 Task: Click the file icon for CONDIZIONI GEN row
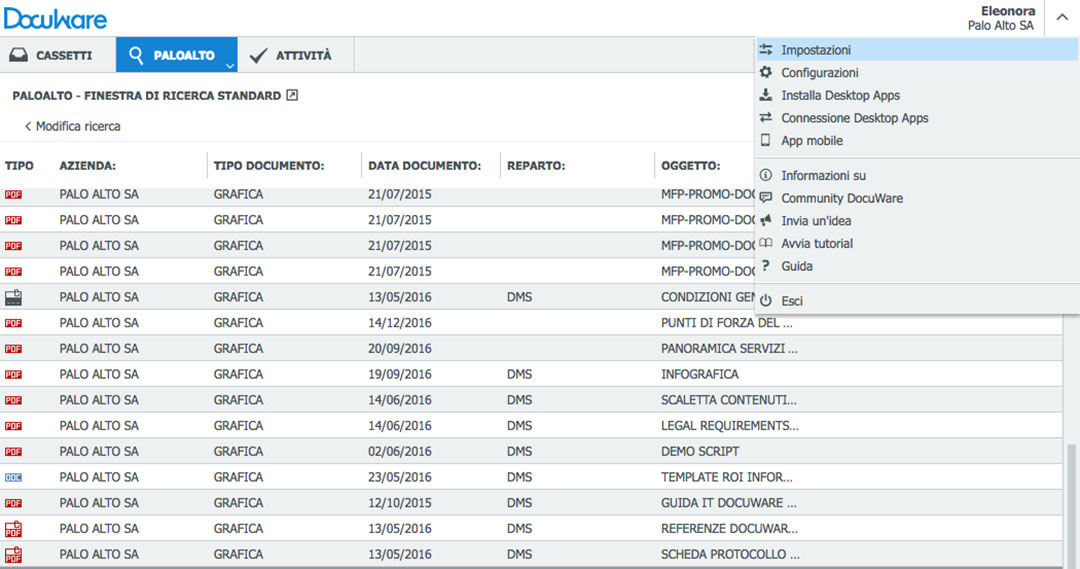click(x=13, y=297)
